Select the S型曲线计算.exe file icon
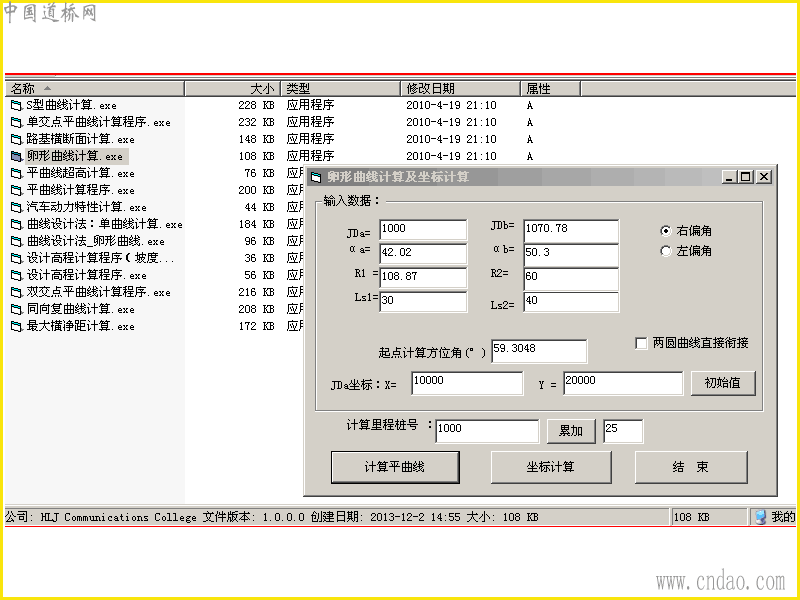Image resolution: width=800 pixels, height=600 pixels. coord(17,106)
